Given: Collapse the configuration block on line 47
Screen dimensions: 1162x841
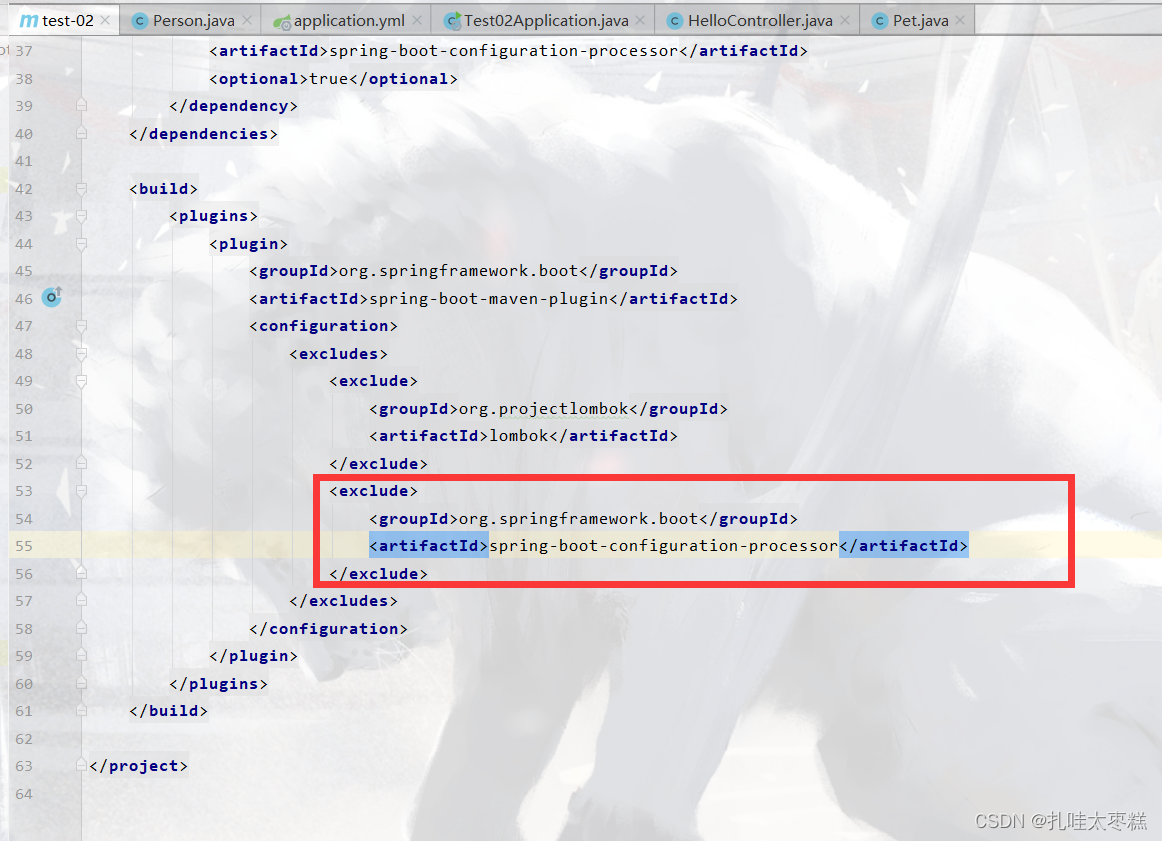Looking at the screenshot, I should coord(82,326).
